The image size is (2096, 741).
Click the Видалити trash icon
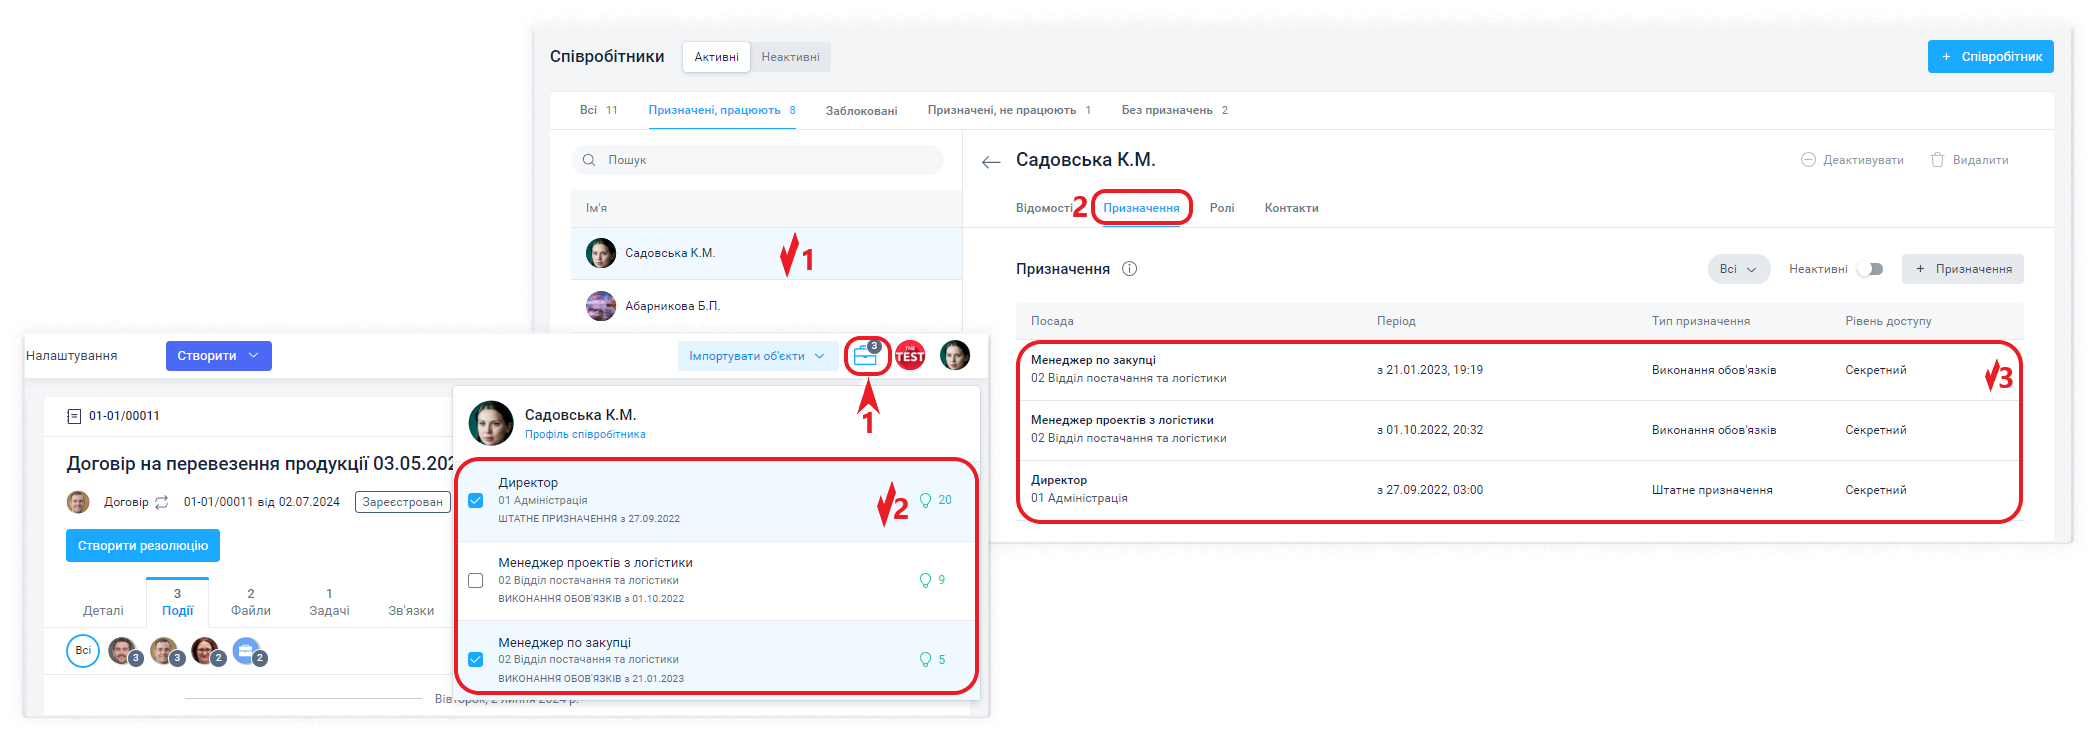[1937, 160]
